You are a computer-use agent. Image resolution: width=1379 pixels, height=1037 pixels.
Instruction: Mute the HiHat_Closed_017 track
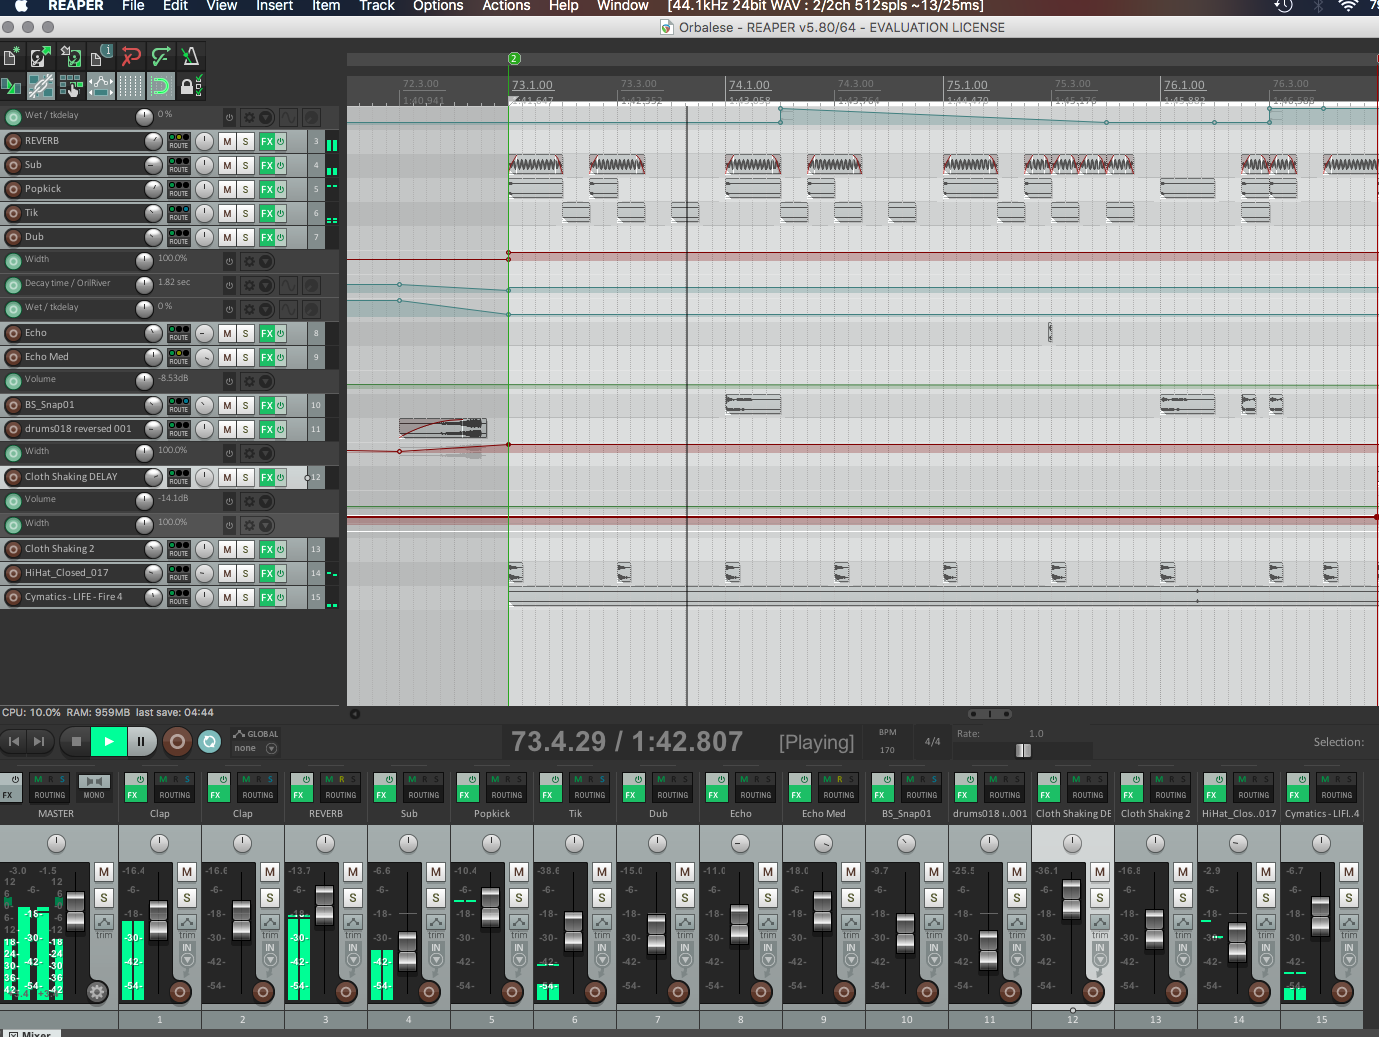tap(228, 573)
